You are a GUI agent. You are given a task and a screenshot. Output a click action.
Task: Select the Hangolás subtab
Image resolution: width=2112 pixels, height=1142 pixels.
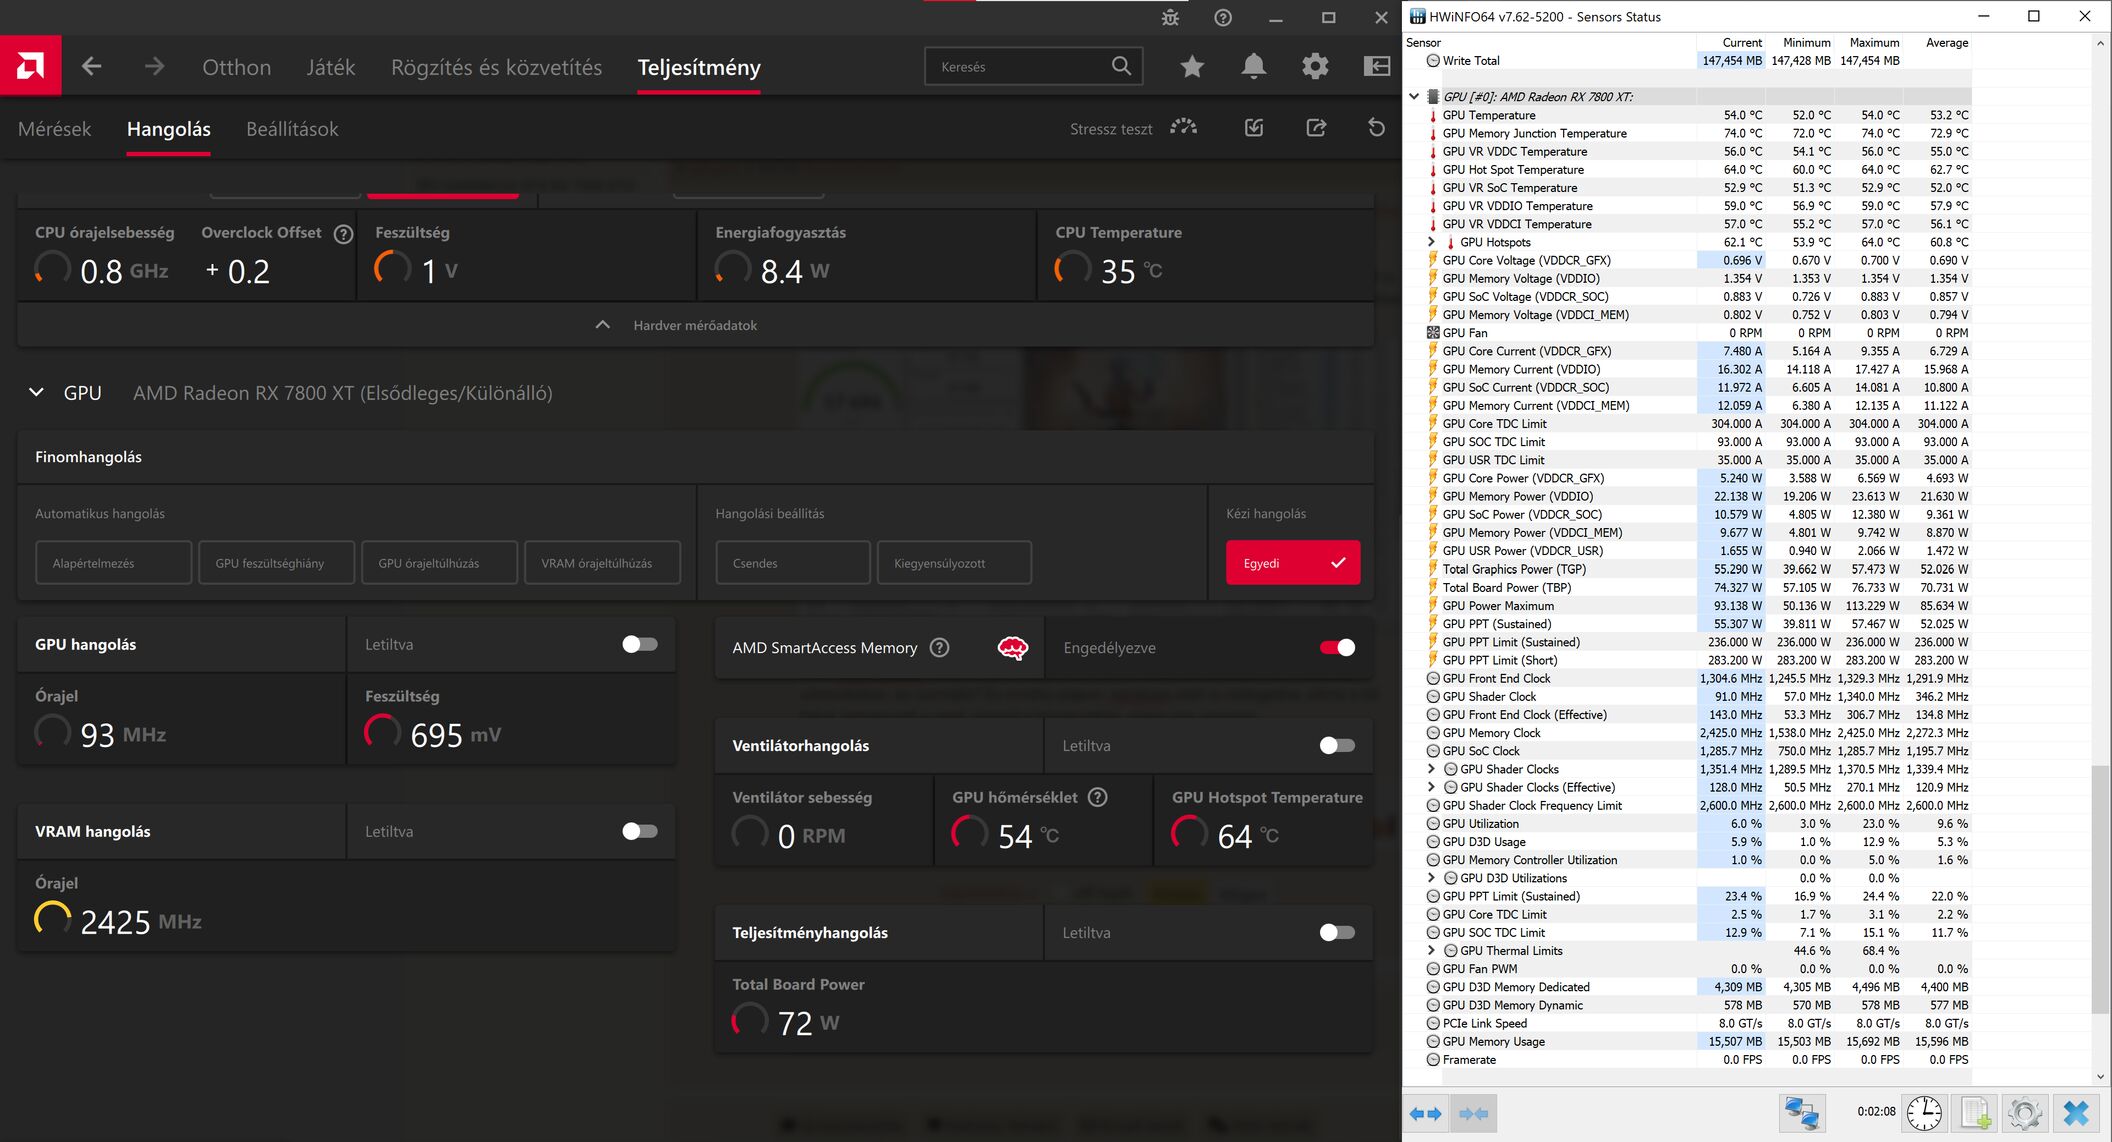(168, 129)
